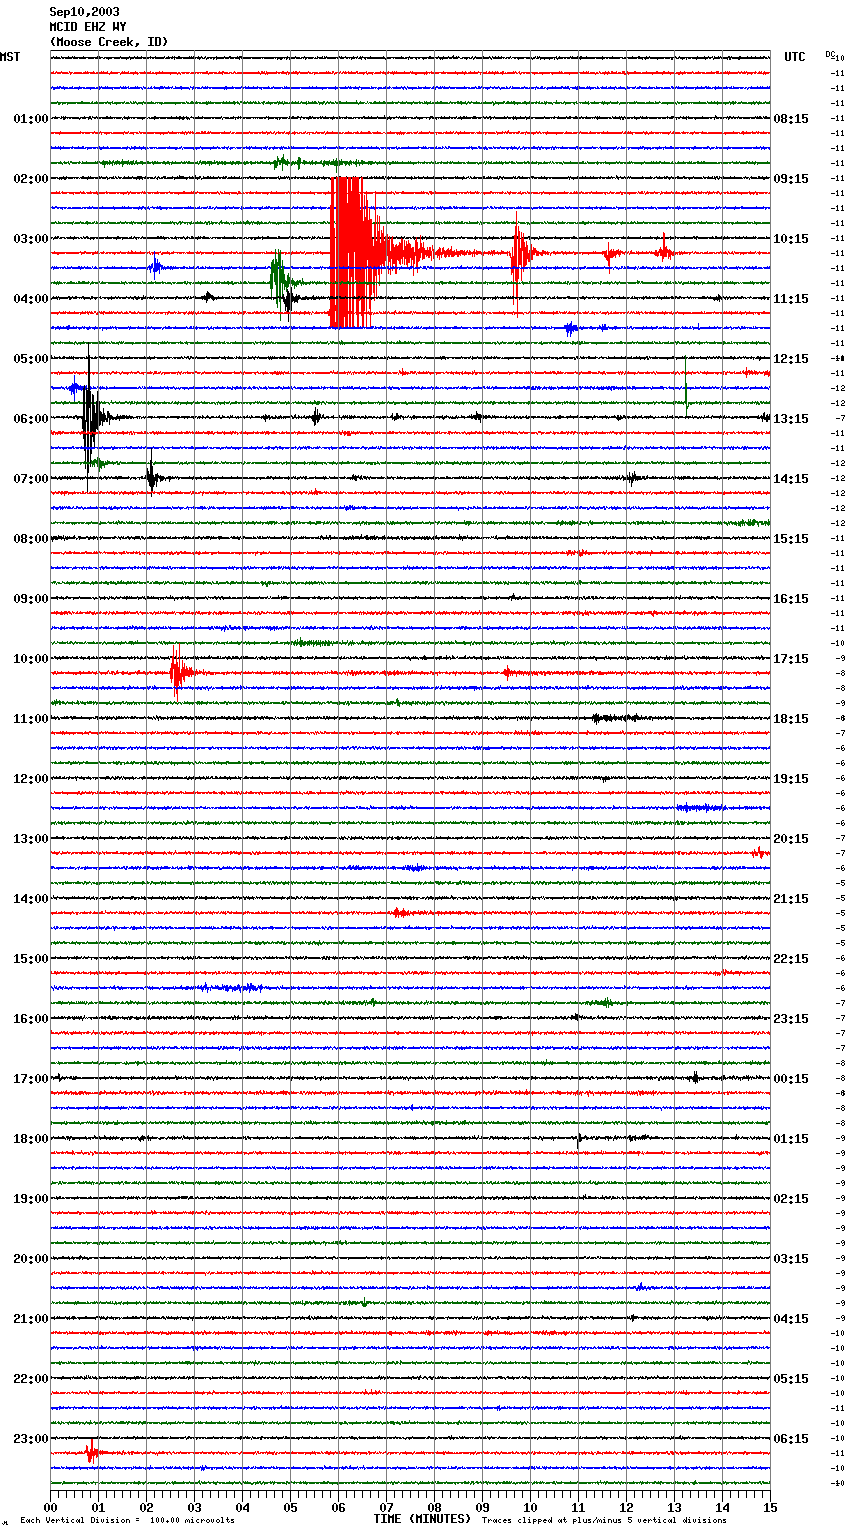Pick the "11:15" UTC time label

click(791, 299)
